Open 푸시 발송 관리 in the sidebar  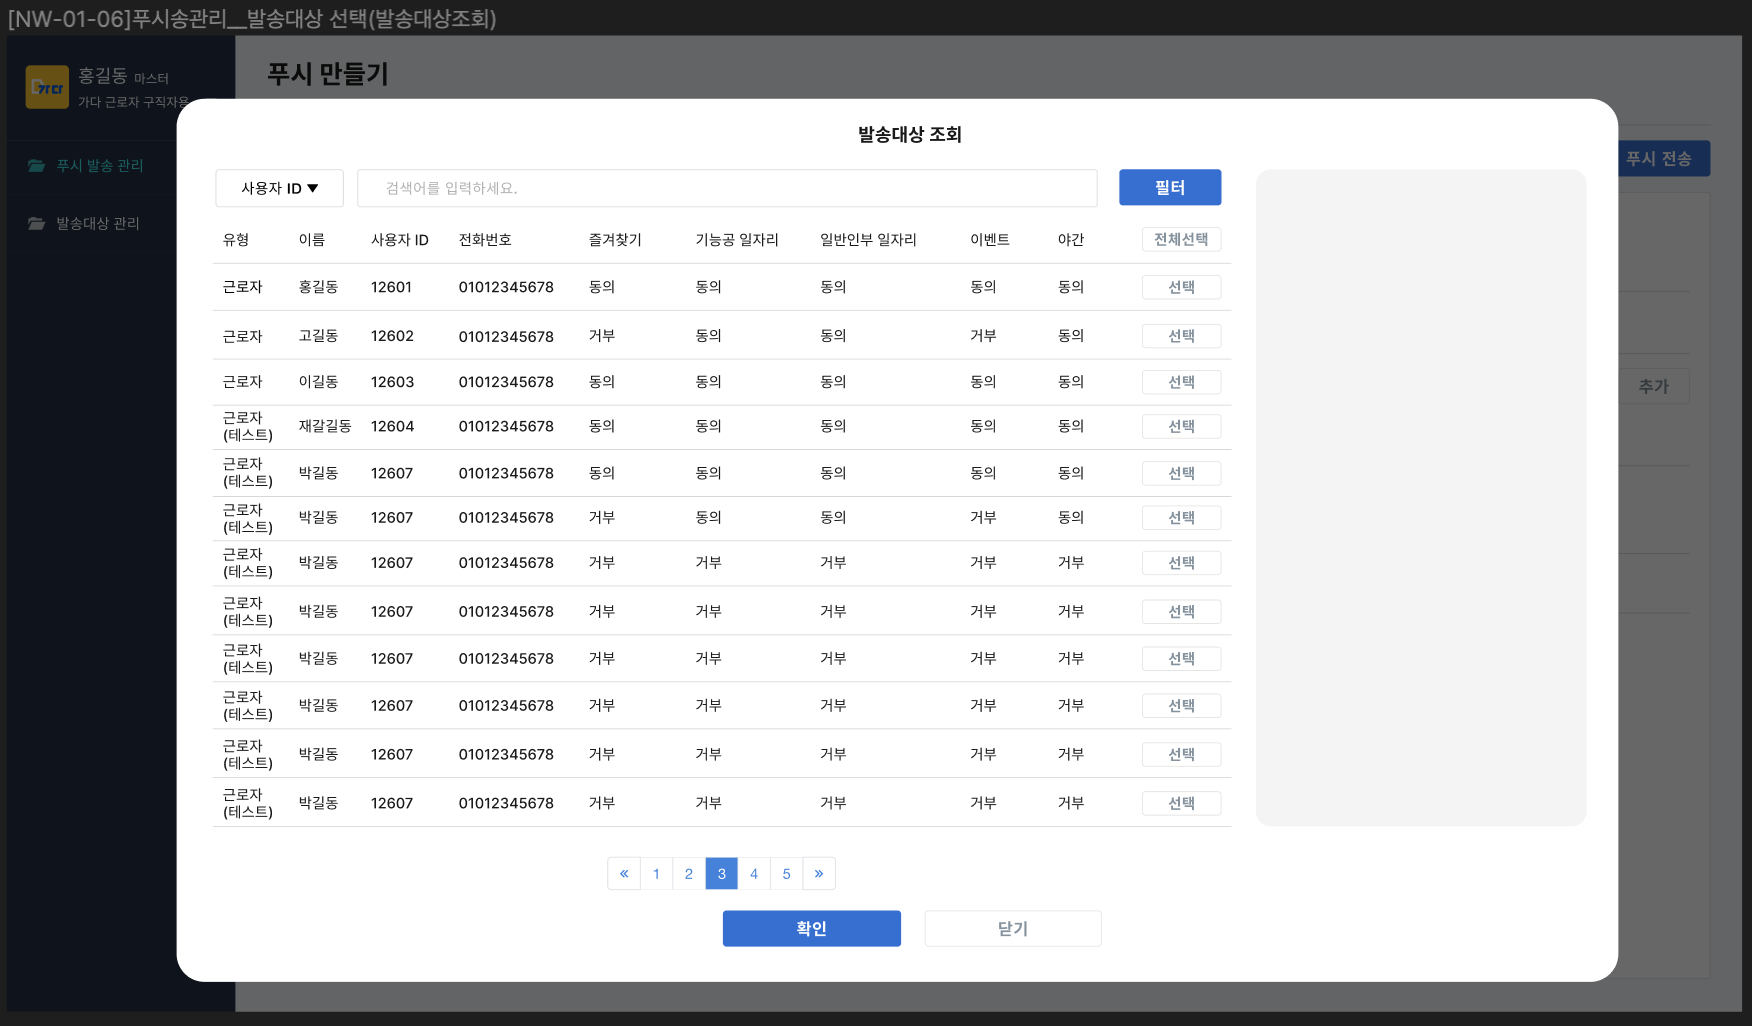(x=100, y=166)
